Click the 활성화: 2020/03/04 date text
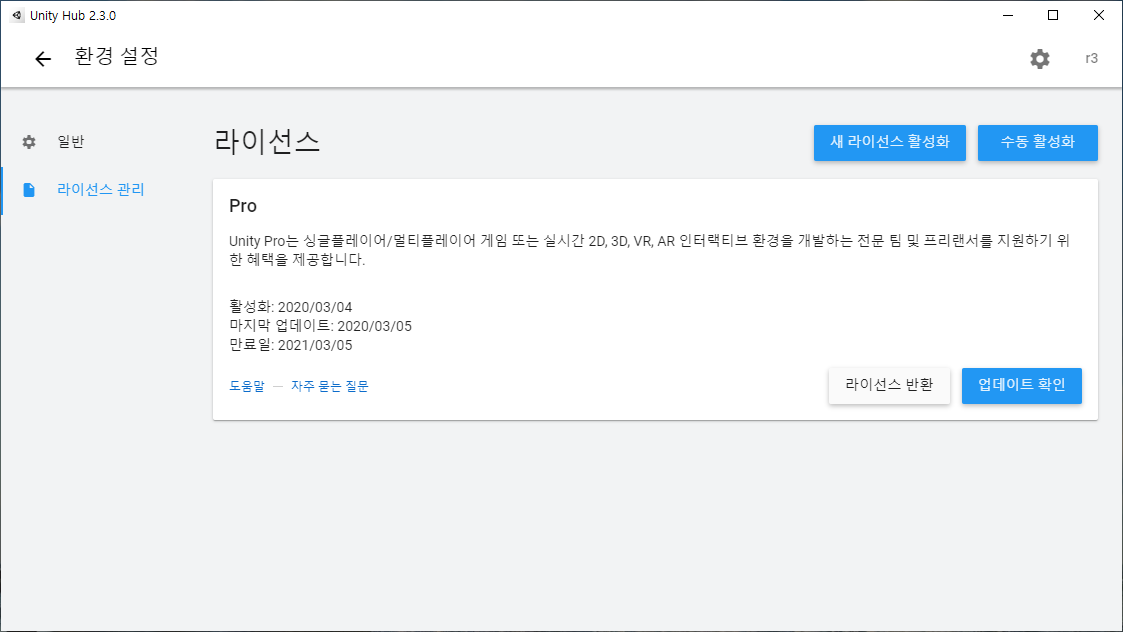 [x=291, y=307]
